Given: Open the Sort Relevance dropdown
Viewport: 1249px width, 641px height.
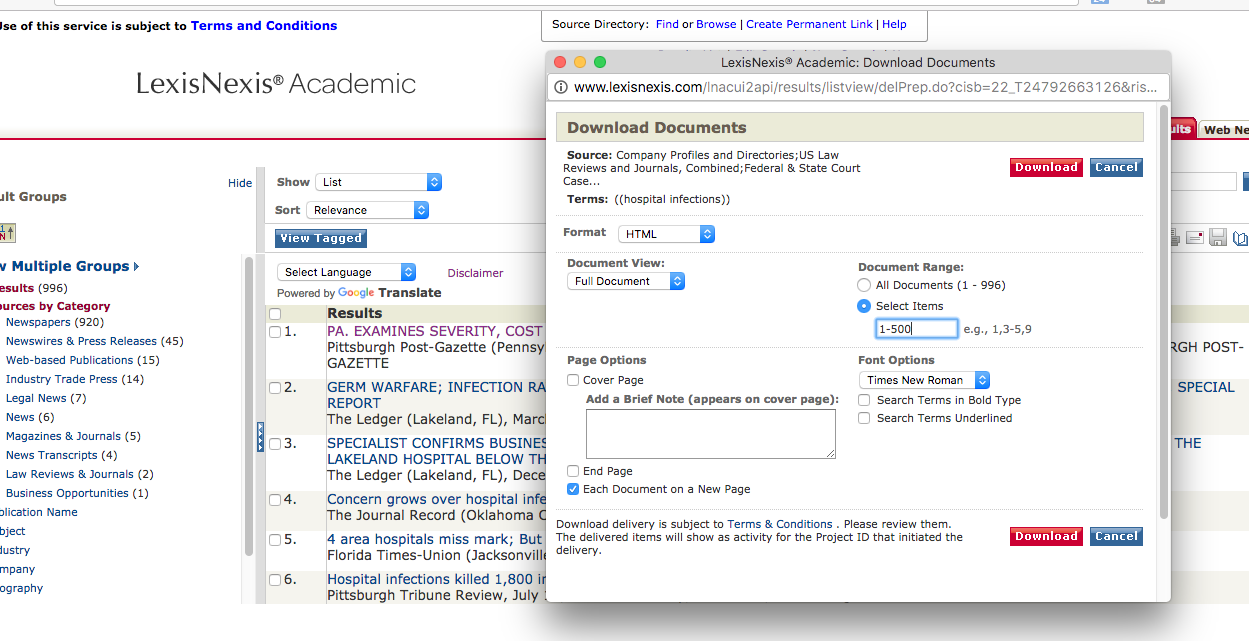Looking at the screenshot, I should pyautogui.click(x=367, y=210).
